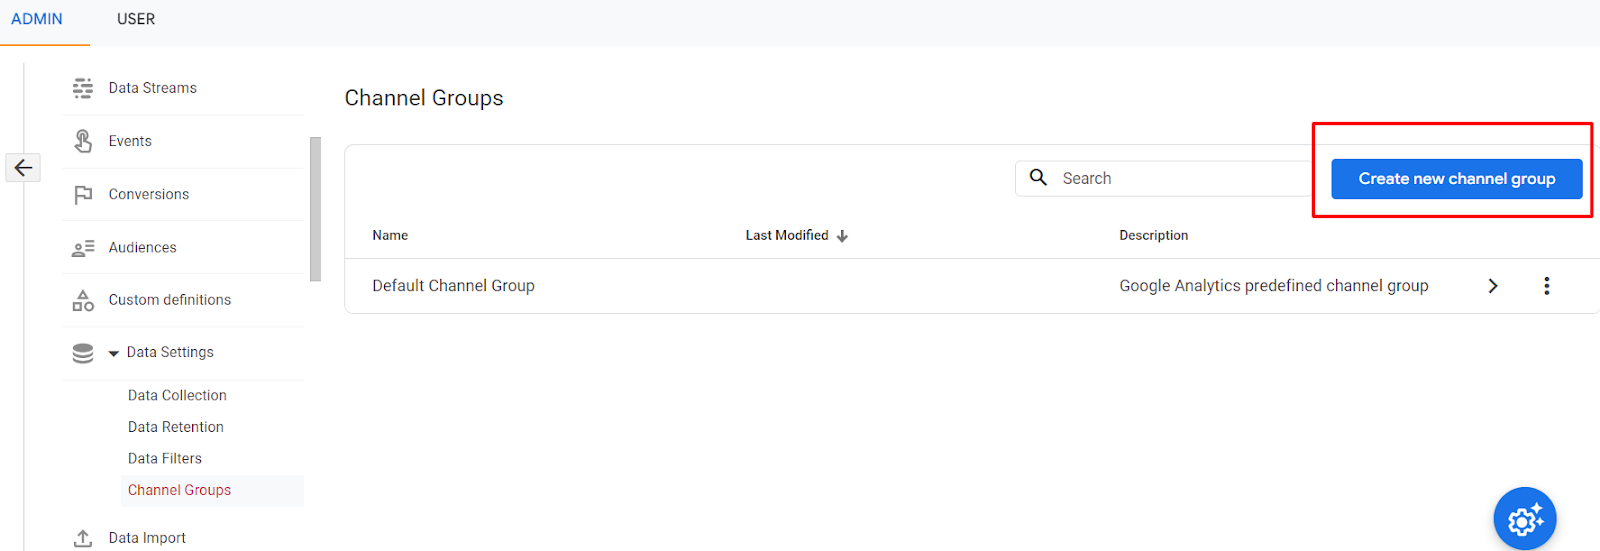Click the Data Settings database icon
1600x551 pixels.
83,353
